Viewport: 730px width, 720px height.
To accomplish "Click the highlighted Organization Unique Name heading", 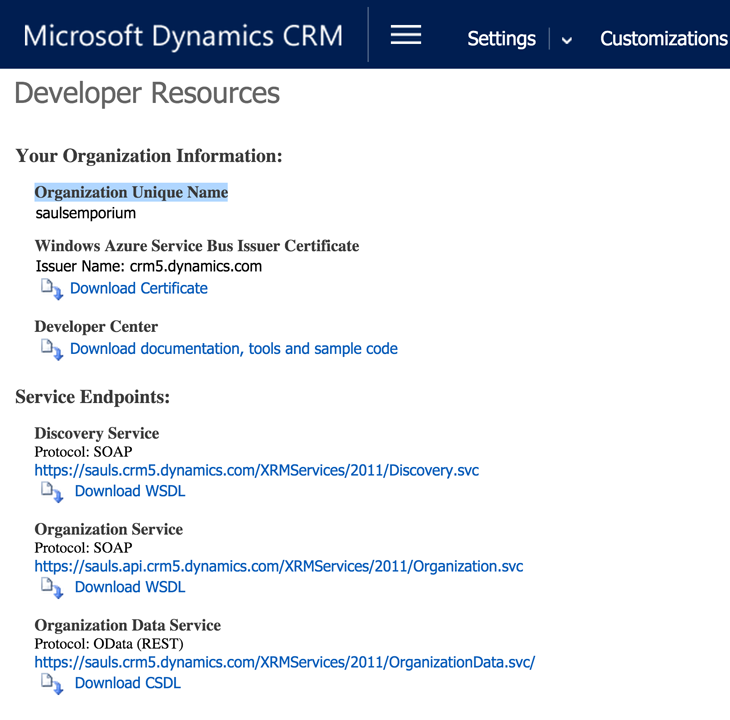I will tap(131, 192).
